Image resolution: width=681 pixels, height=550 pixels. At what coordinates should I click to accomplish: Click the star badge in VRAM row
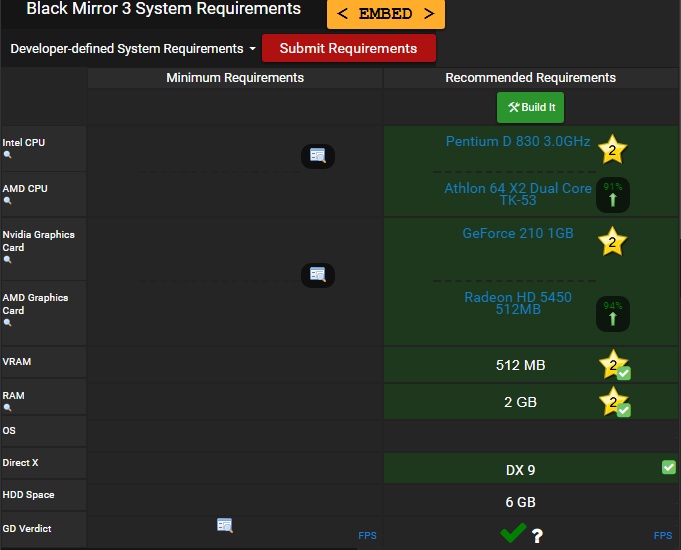point(614,364)
